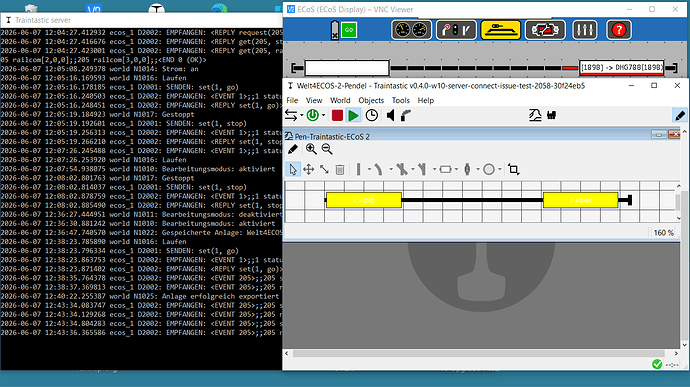The height and width of the screenshot is (387, 690).
Task: Minimize the Pen-Traintastic-ECoS 2 subwindow
Action: (x=658, y=135)
